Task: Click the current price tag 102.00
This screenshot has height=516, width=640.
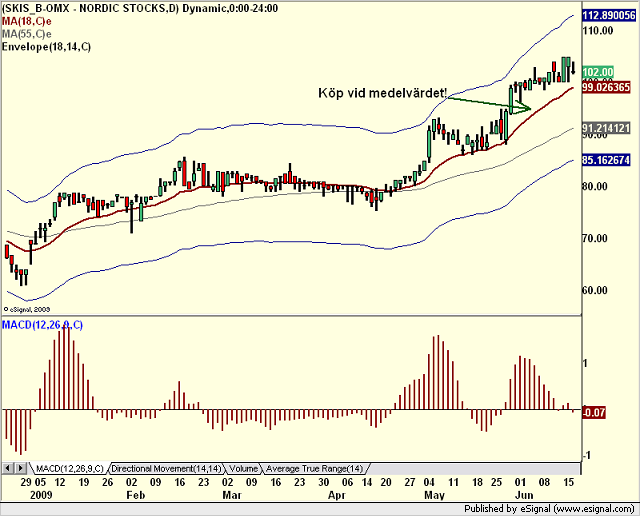Action: point(598,72)
